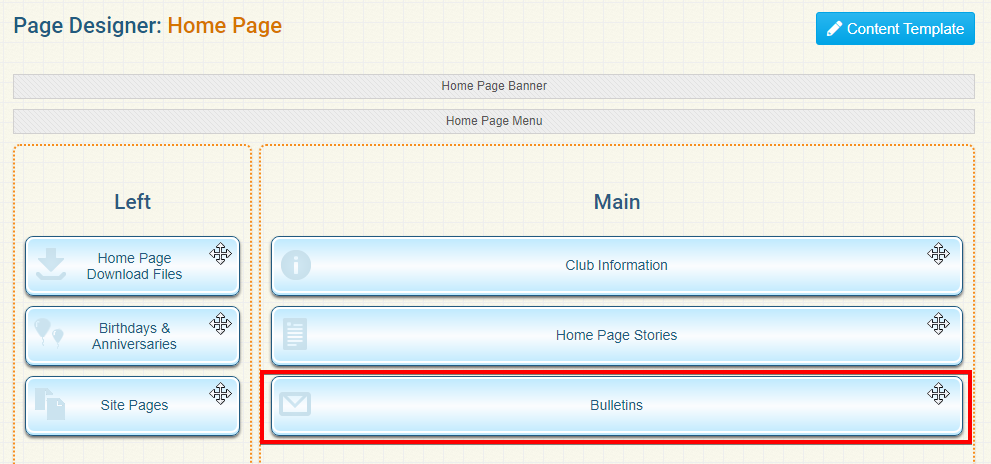Grab move handle on Home Page Download Files
The height and width of the screenshot is (464, 991).
(220, 253)
